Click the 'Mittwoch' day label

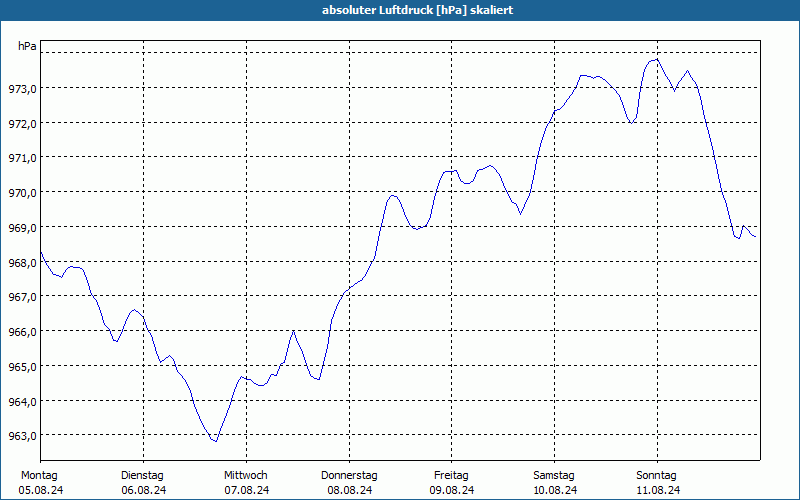(x=246, y=476)
